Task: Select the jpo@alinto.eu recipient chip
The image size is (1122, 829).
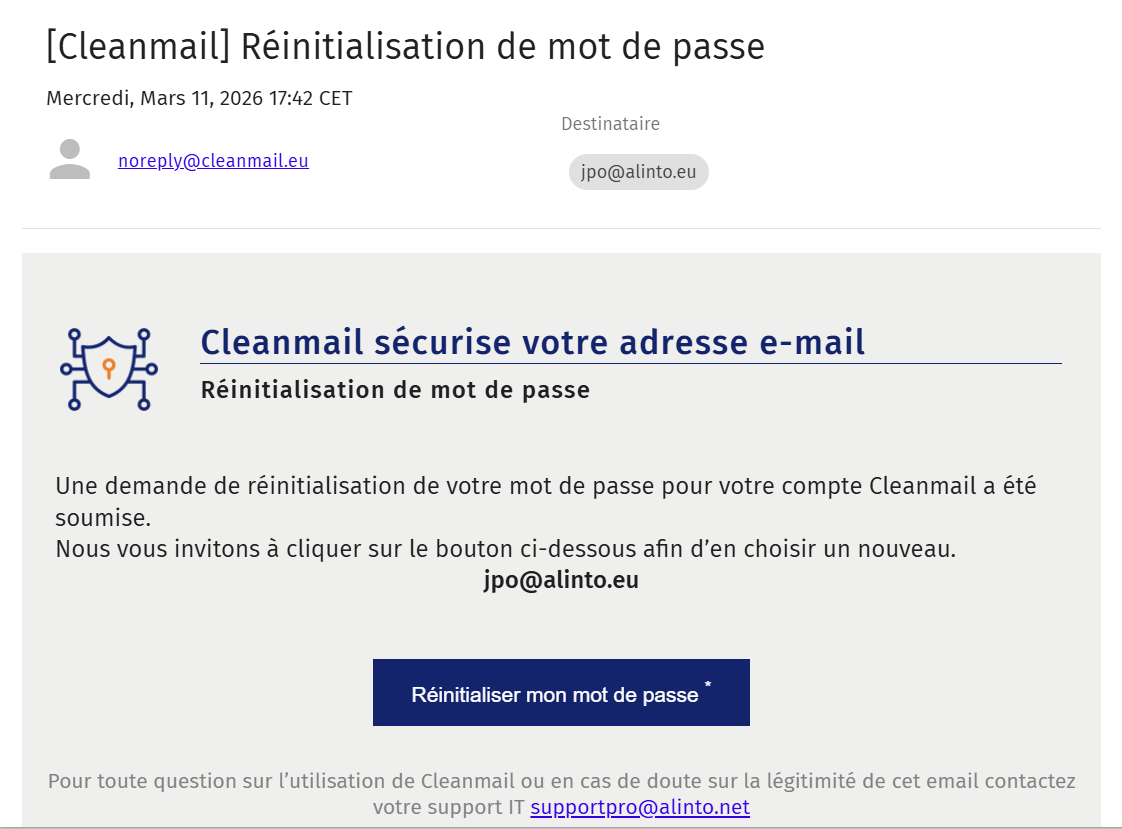Action: point(638,172)
